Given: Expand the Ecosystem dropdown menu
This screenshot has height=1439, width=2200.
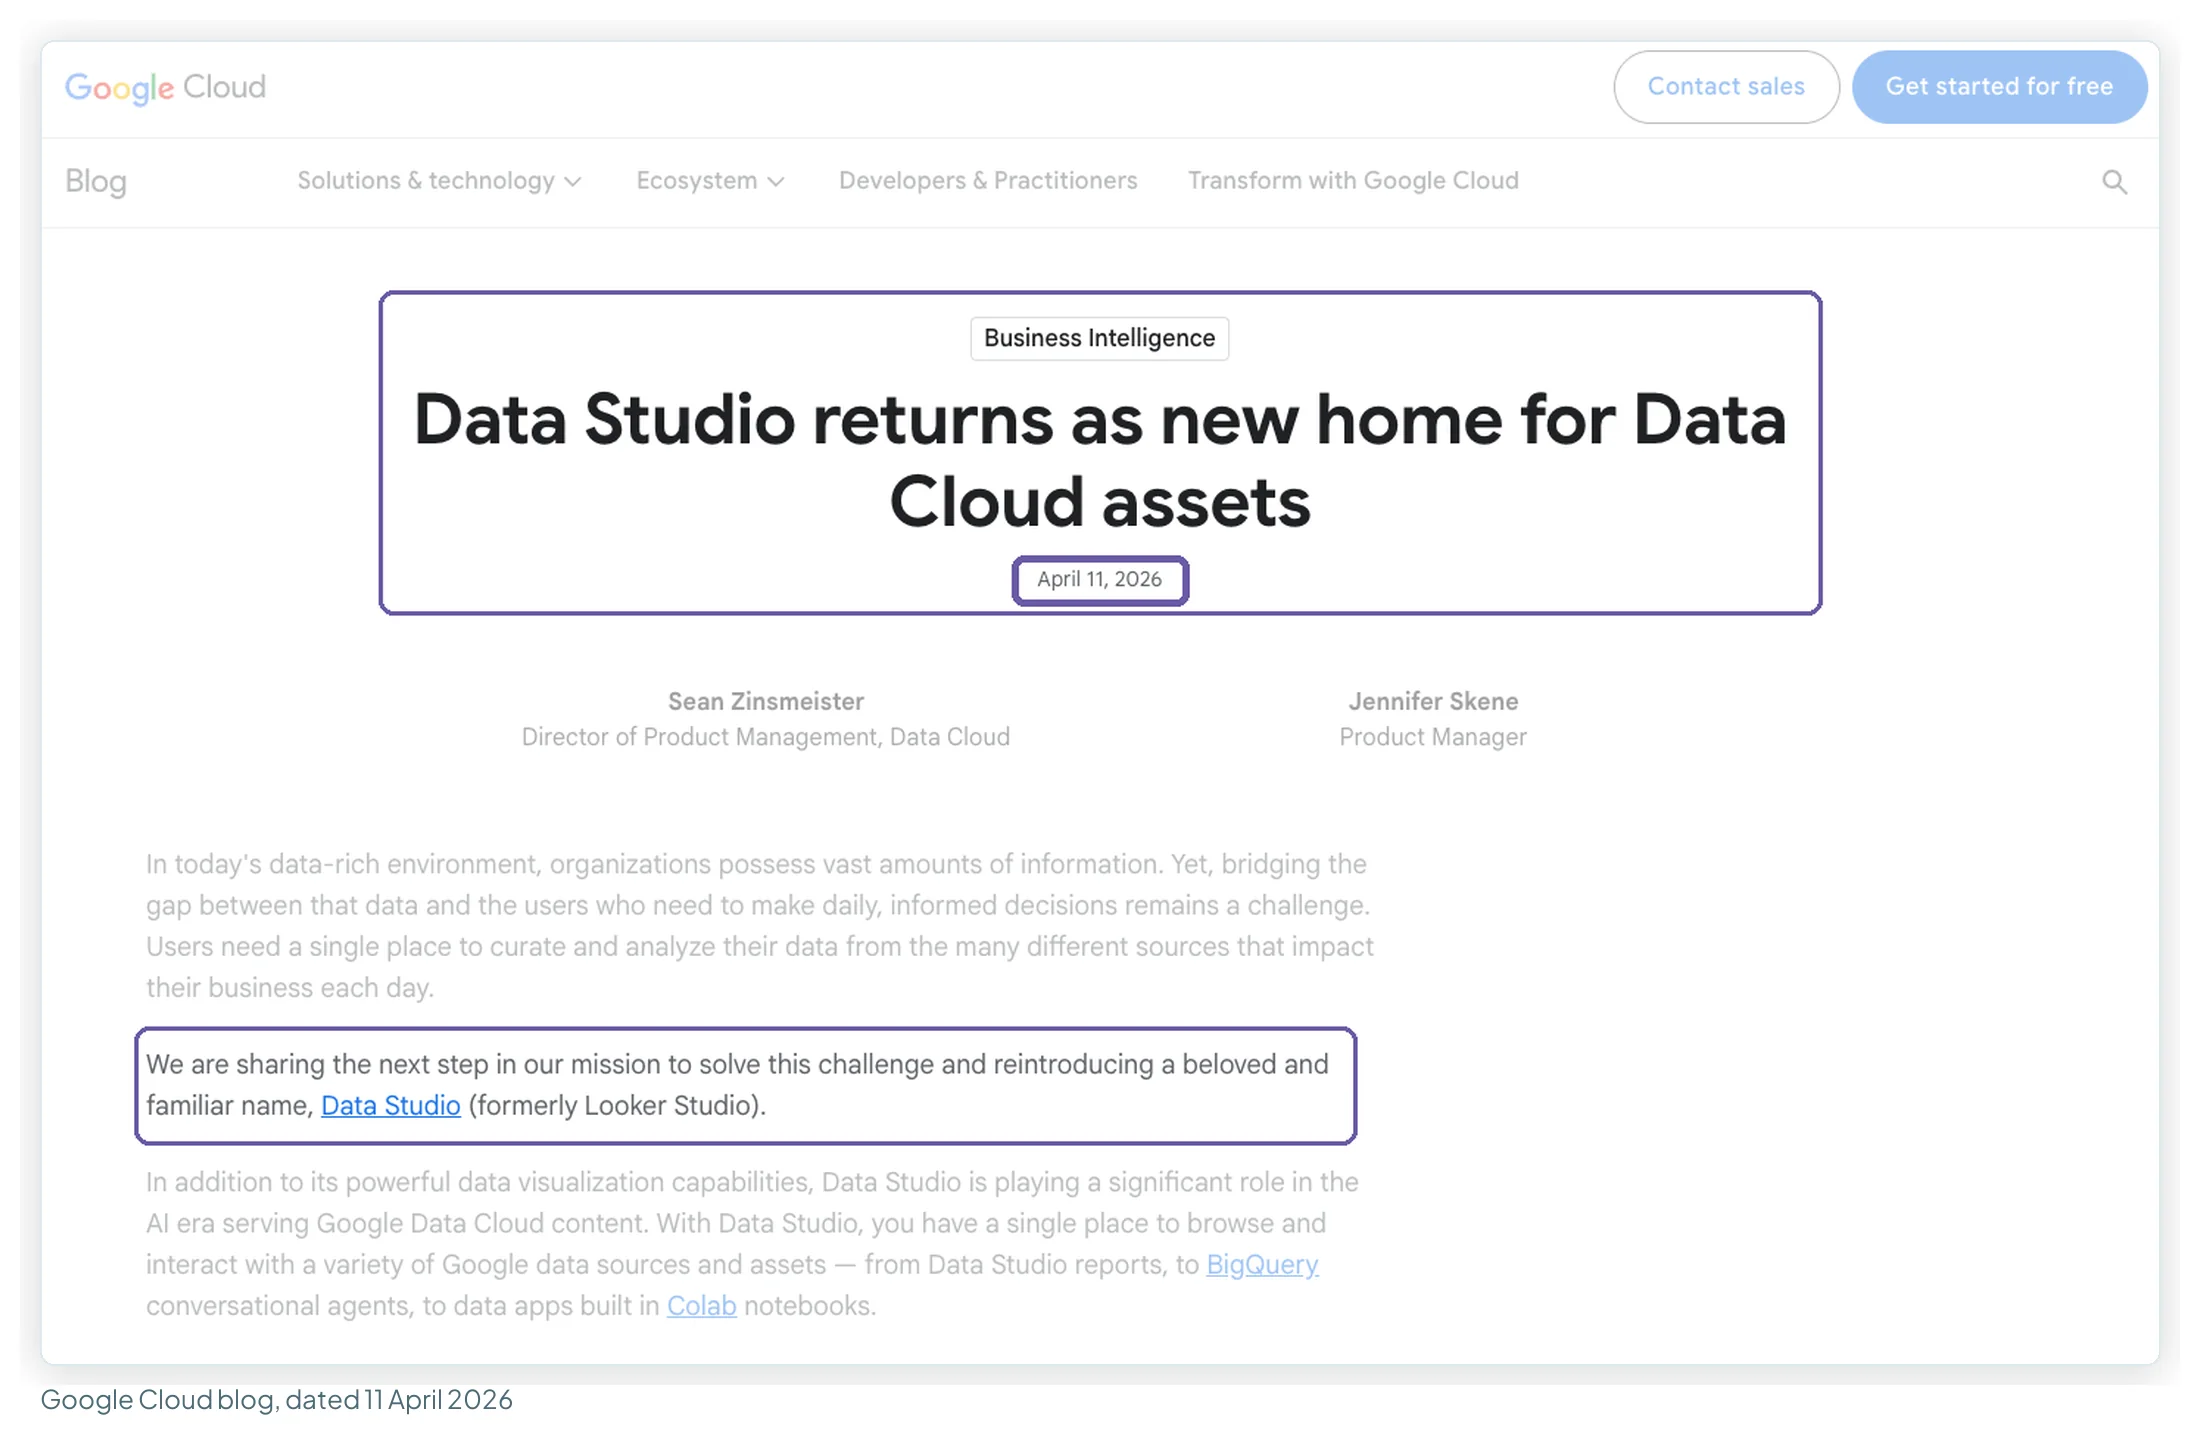Looking at the screenshot, I should click(x=710, y=181).
